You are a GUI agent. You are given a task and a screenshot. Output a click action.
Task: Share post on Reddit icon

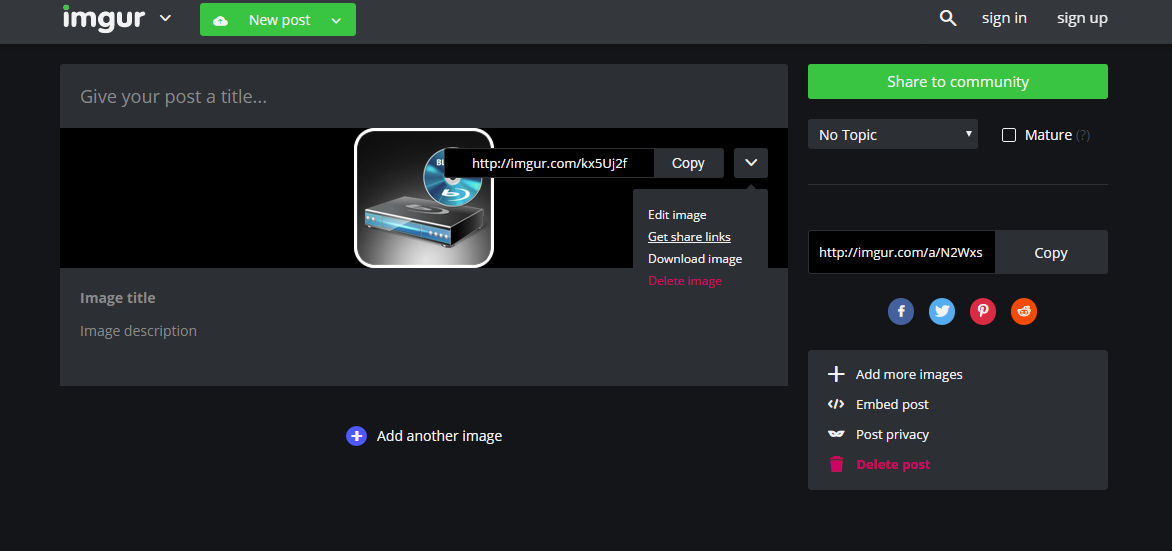(x=1024, y=311)
